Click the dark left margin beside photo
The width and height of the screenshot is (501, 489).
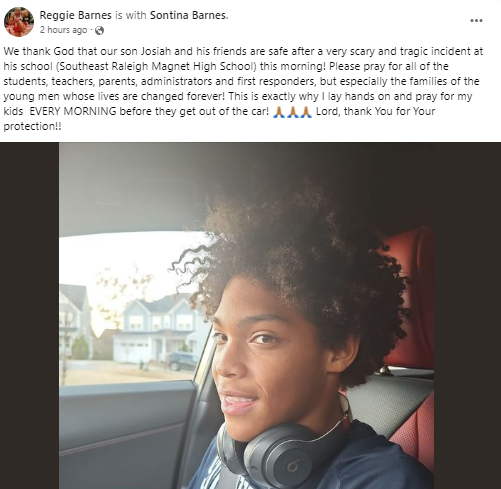[30, 316]
